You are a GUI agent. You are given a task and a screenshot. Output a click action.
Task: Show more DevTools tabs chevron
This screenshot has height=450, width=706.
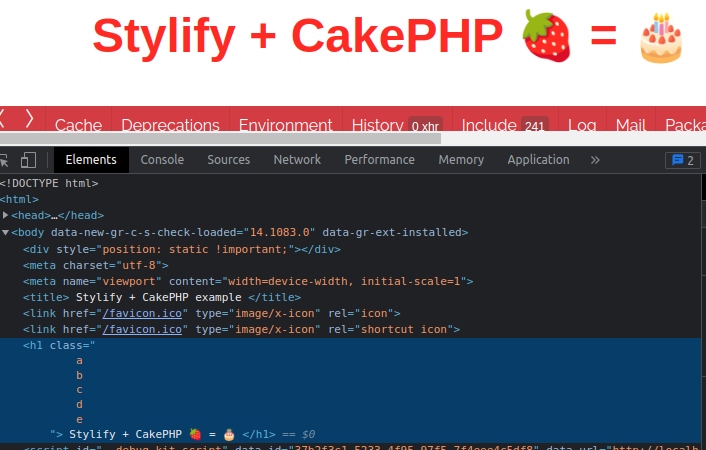point(595,160)
